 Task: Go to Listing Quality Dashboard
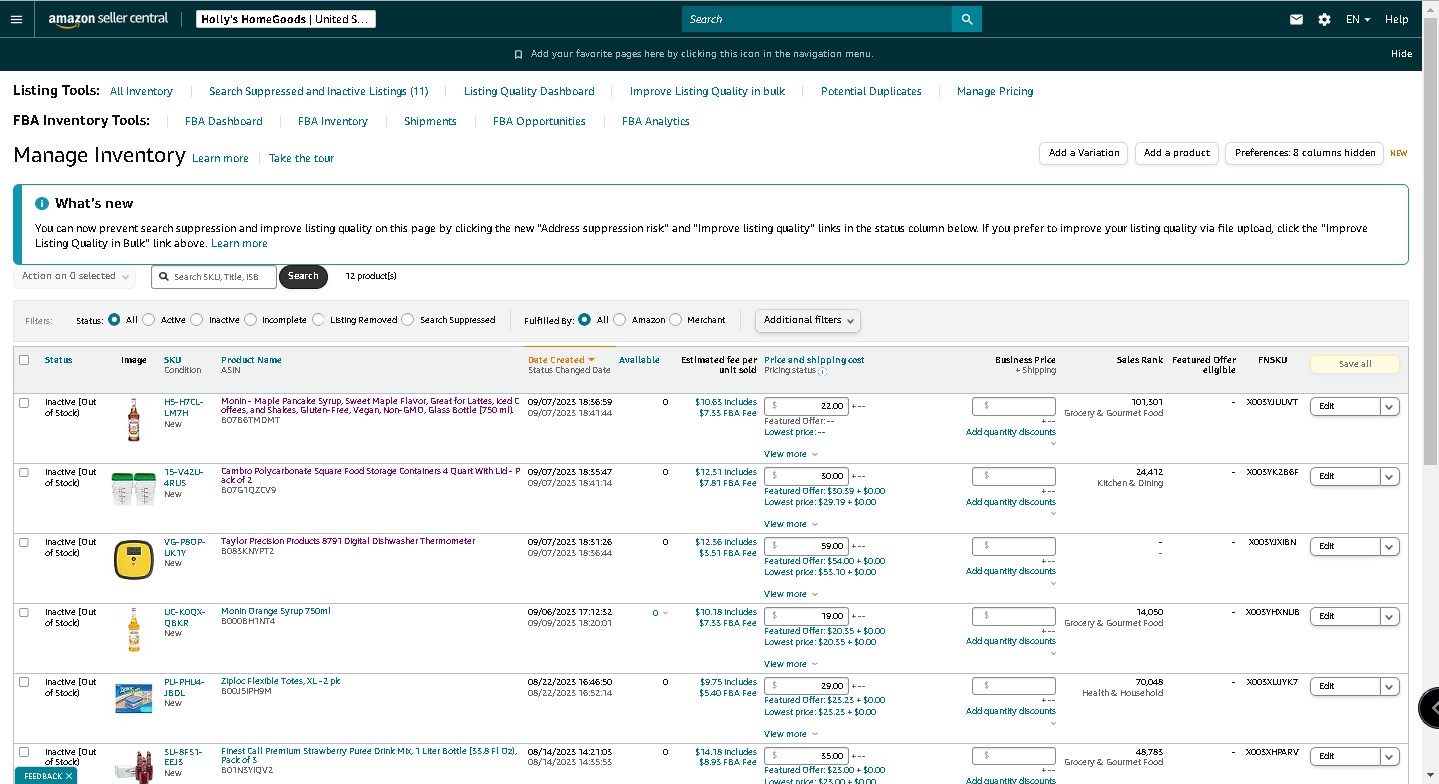[x=529, y=91]
